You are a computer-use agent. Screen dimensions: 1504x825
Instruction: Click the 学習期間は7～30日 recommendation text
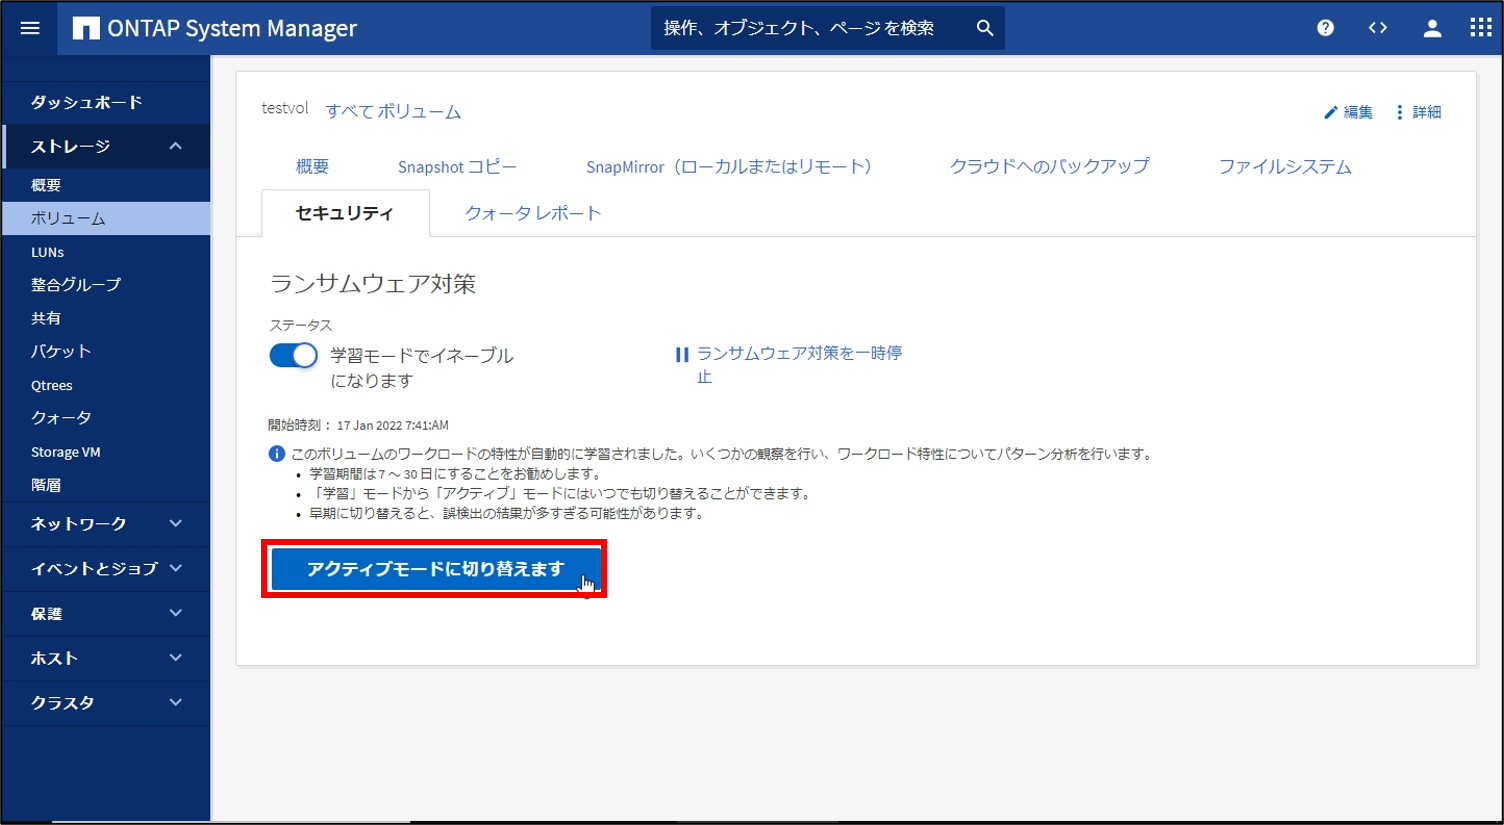pos(455,474)
